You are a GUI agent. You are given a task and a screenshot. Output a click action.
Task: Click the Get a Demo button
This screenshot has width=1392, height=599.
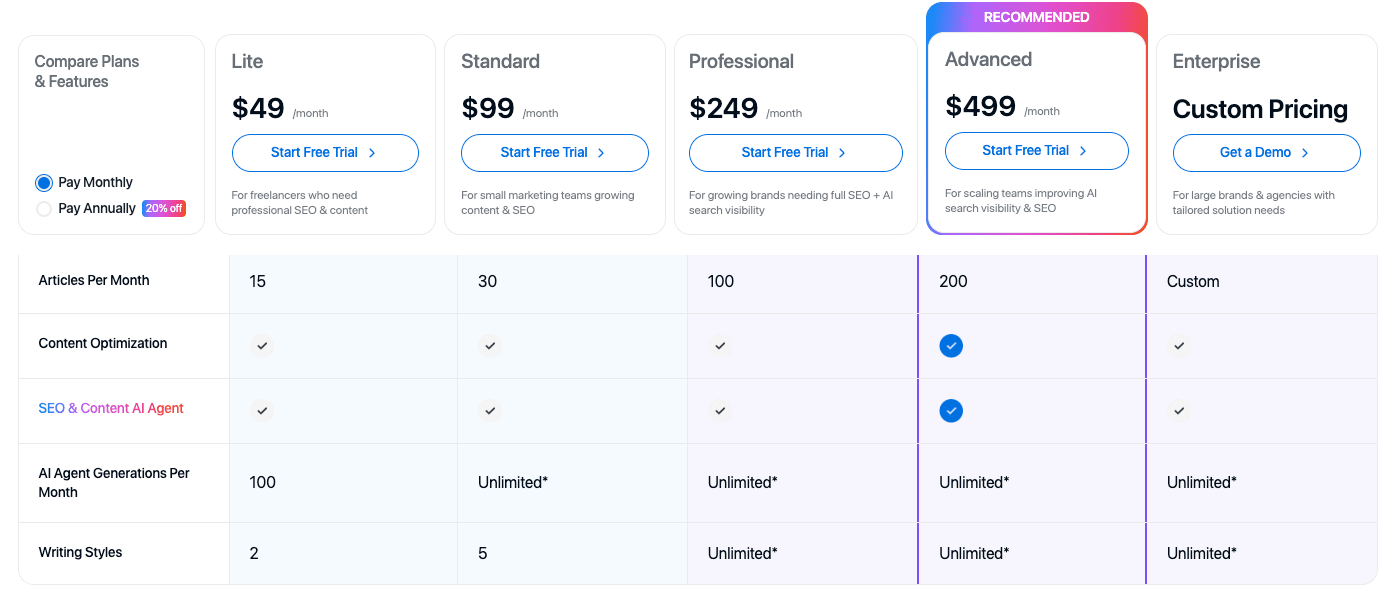coord(1266,153)
